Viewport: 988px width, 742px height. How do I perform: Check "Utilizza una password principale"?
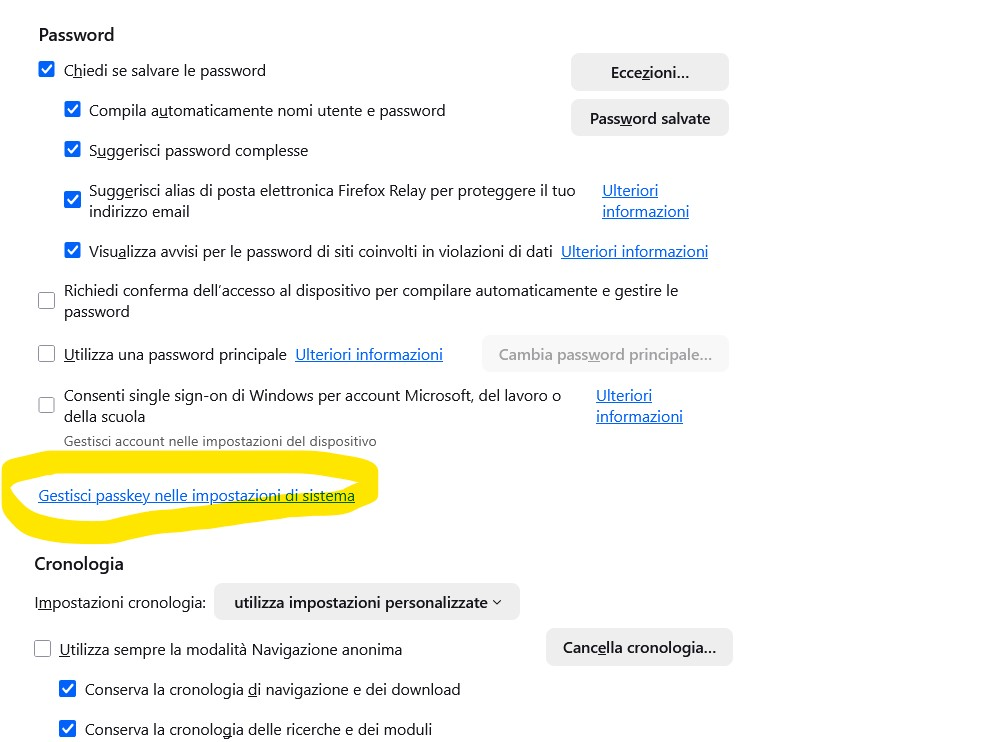point(46,353)
